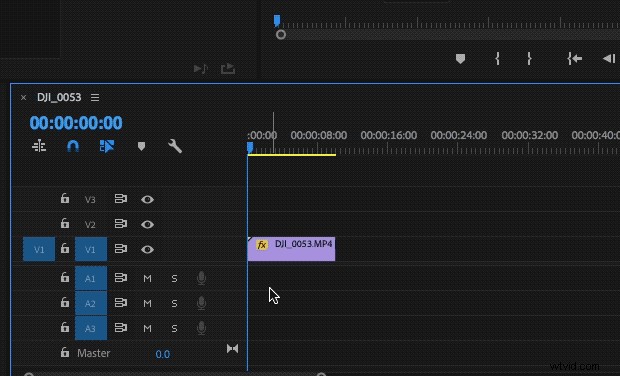Select the DJI_0053 sequence tab

point(59,97)
